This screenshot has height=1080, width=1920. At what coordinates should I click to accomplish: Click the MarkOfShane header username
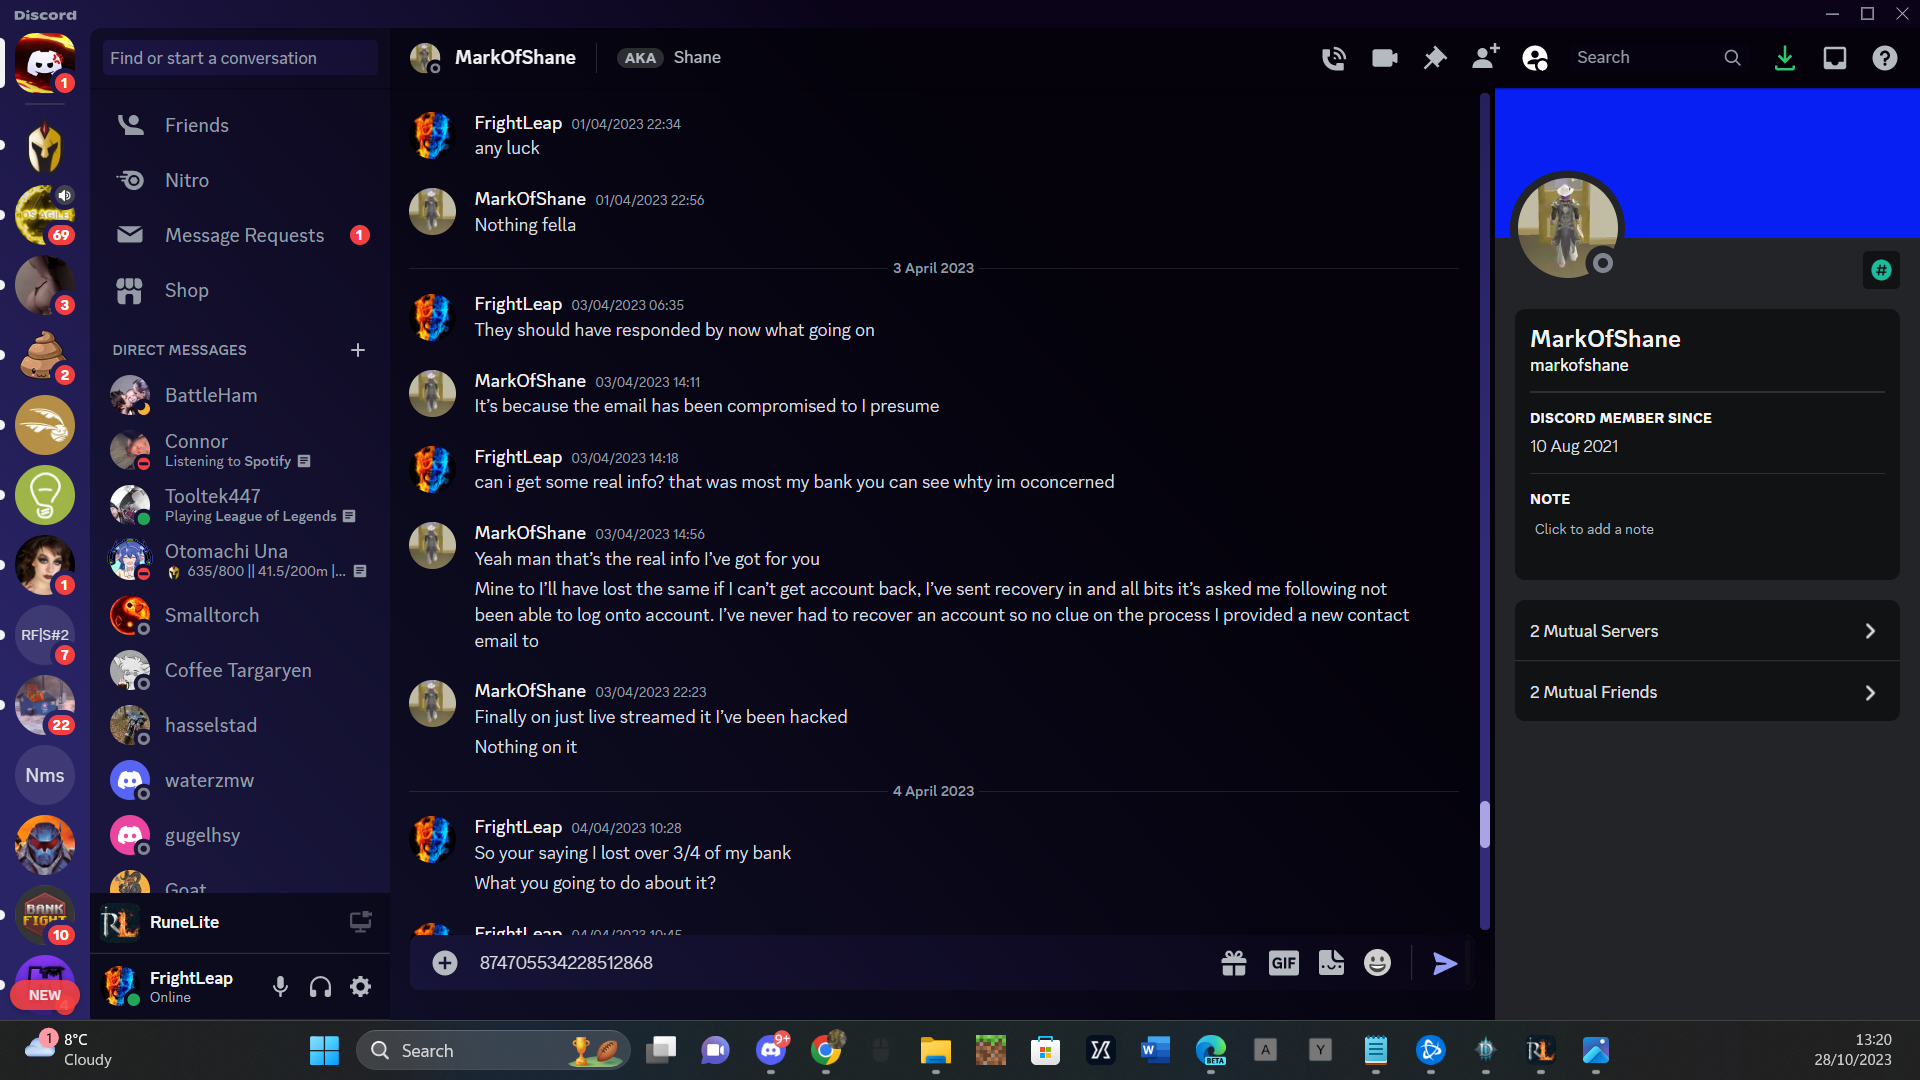pos(515,58)
